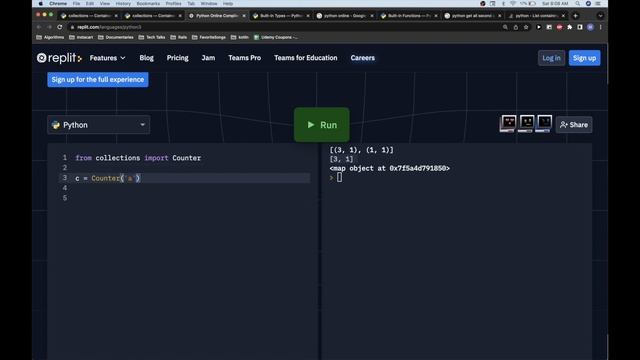
Task: Select the middle robot face layout icon
Action: tap(526, 124)
